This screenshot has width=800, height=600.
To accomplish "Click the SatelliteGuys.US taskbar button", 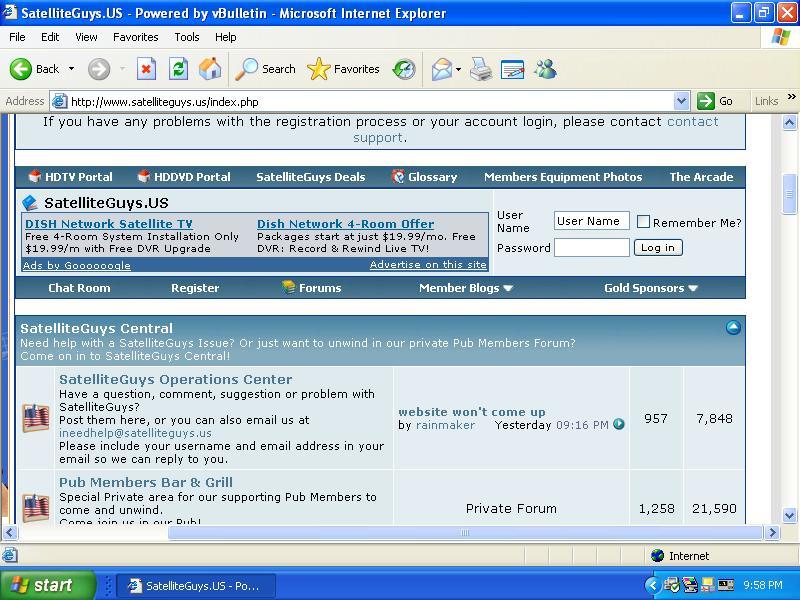I will (196, 586).
